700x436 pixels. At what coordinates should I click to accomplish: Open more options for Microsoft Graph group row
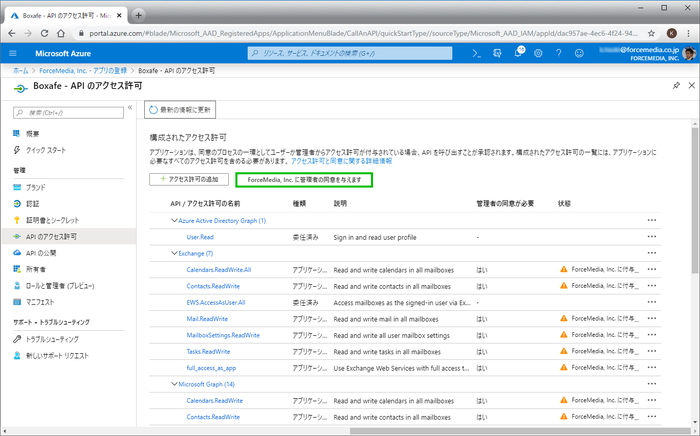tap(651, 384)
